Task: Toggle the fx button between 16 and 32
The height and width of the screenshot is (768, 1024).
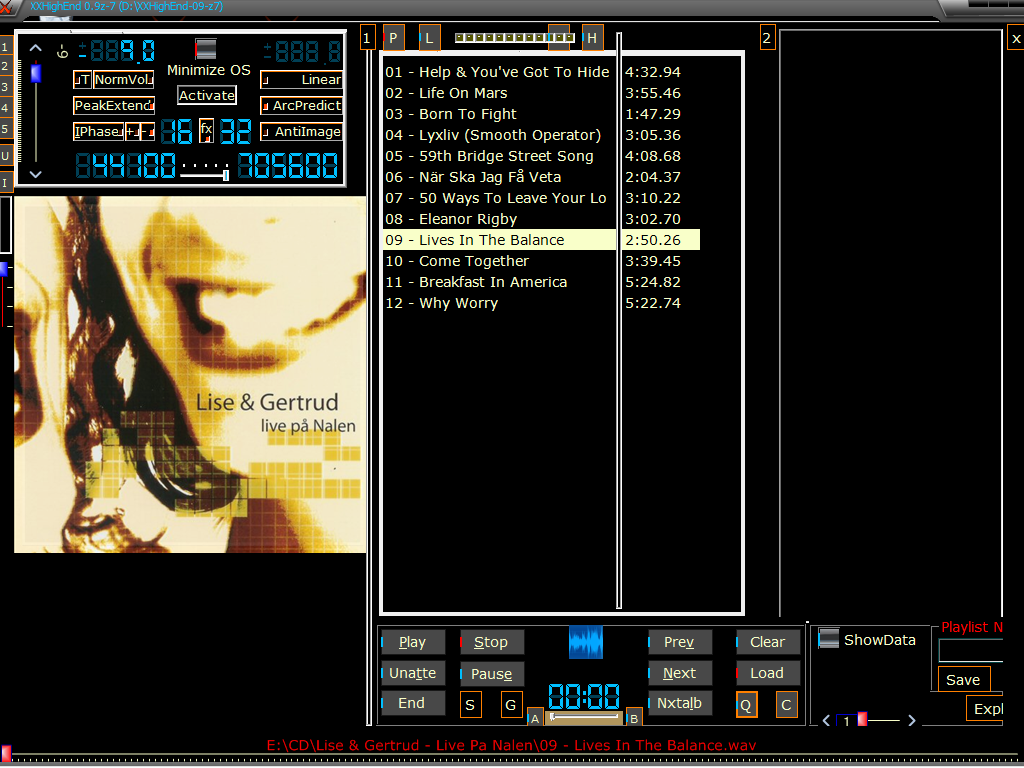Action: [x=206, y=131]
